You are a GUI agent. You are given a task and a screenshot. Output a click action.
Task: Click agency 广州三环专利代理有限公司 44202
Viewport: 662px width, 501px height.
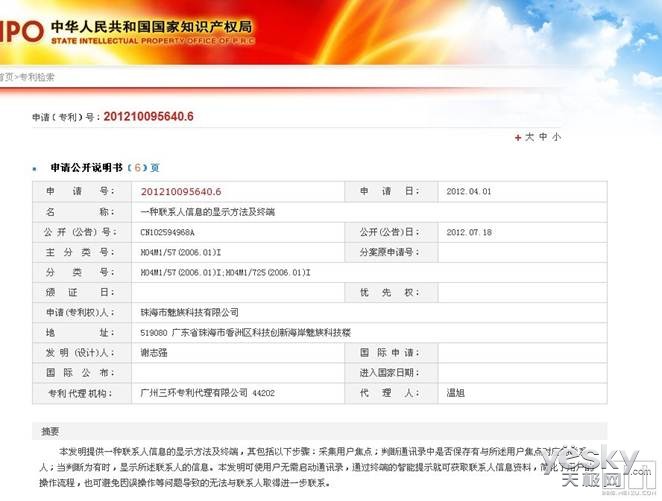tap(207, 393)
